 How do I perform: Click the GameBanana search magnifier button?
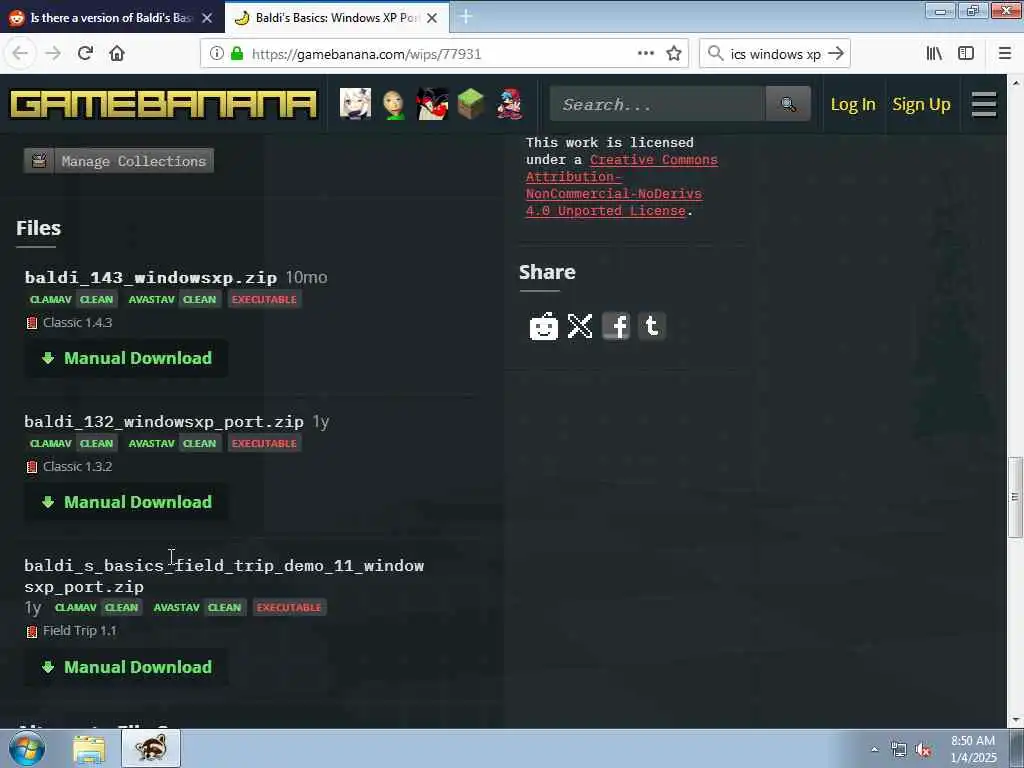pyautogui.click(x=788, y=104)
